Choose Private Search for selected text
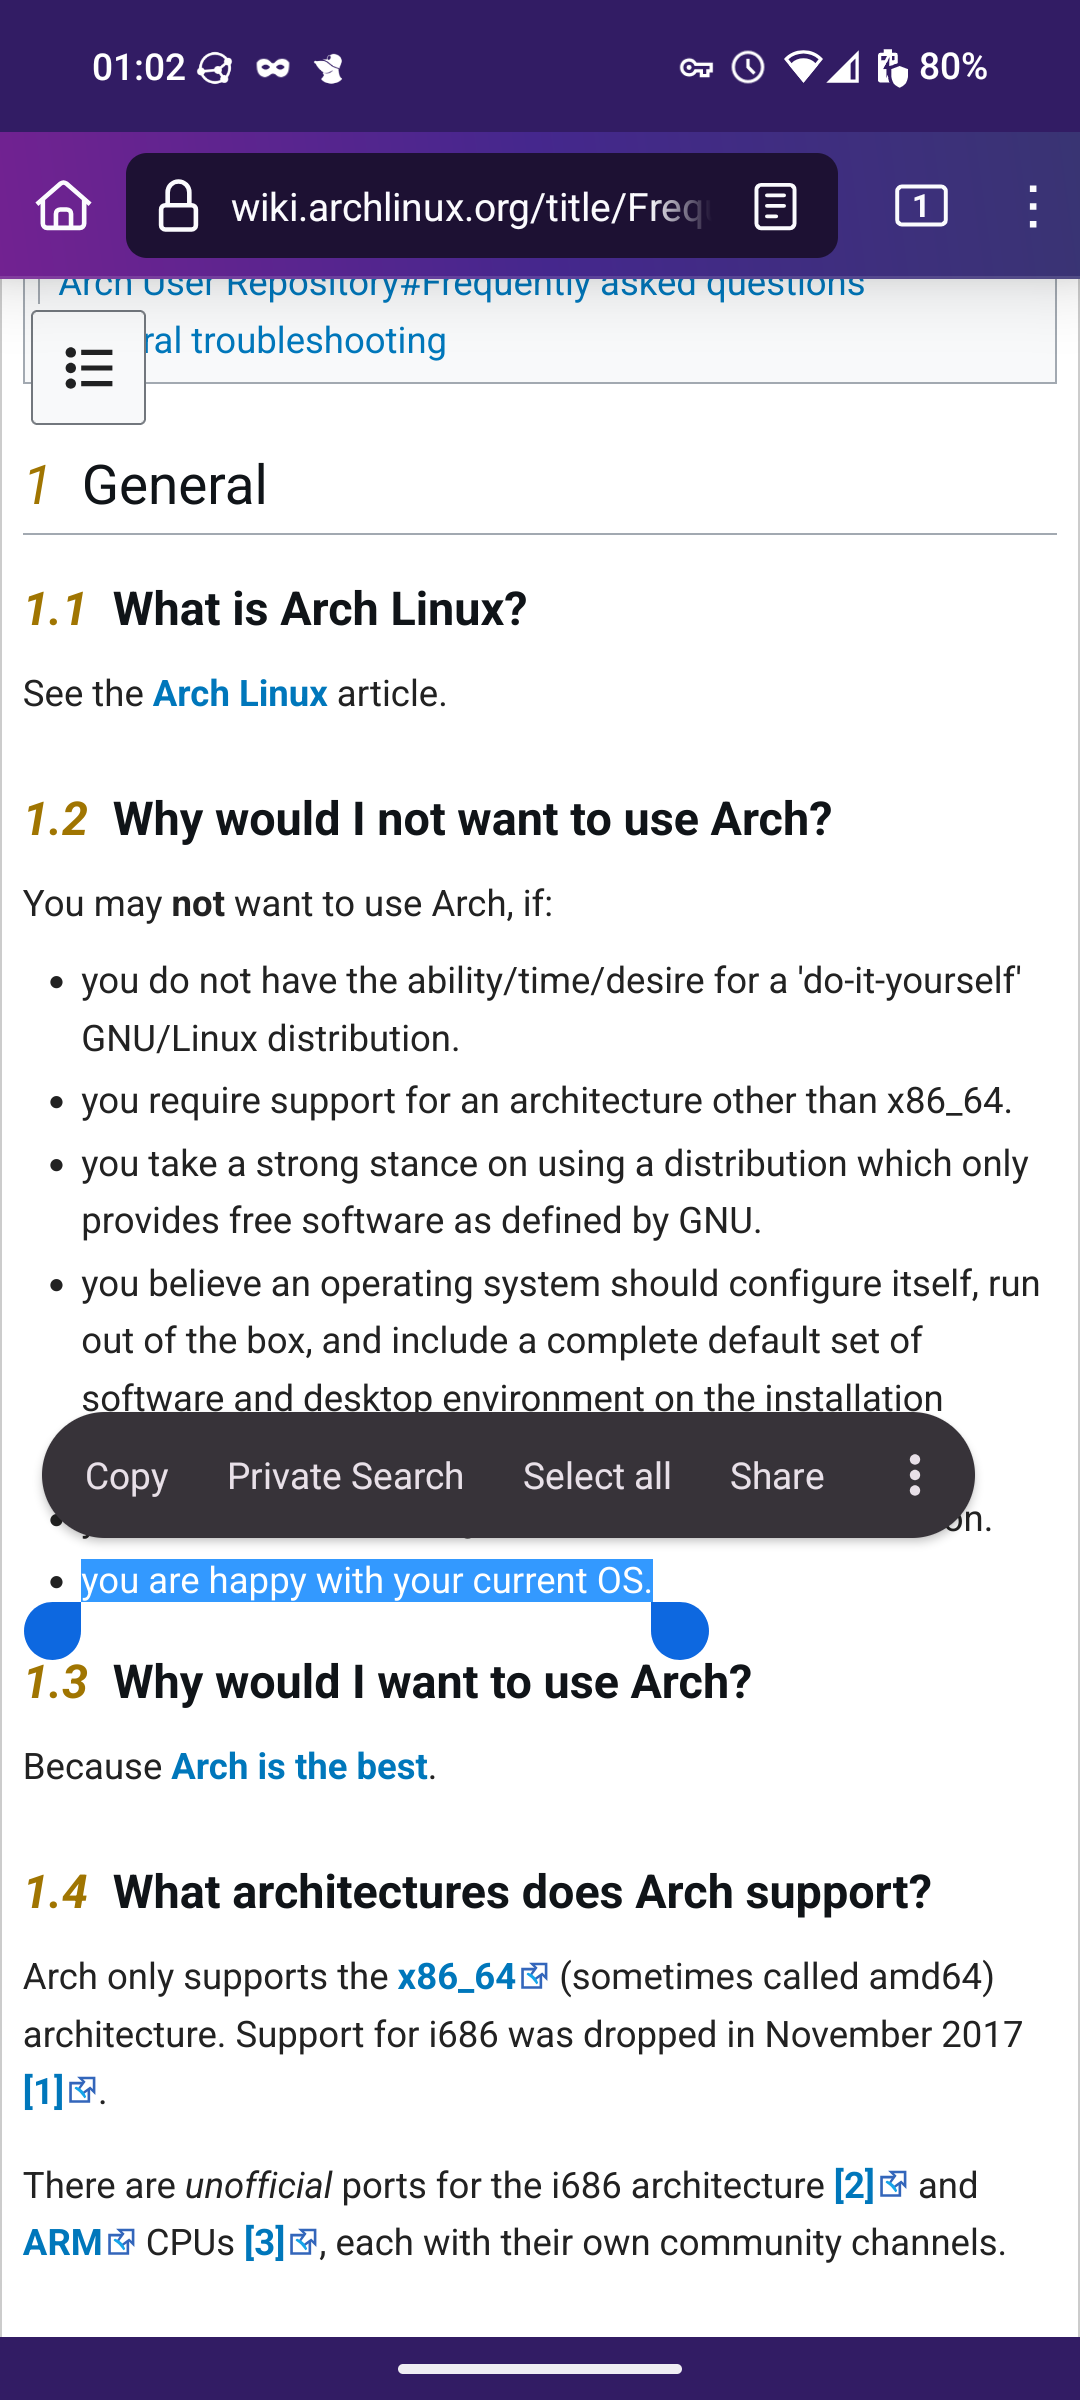The image size is (1080, 2400). [345, 1476]
